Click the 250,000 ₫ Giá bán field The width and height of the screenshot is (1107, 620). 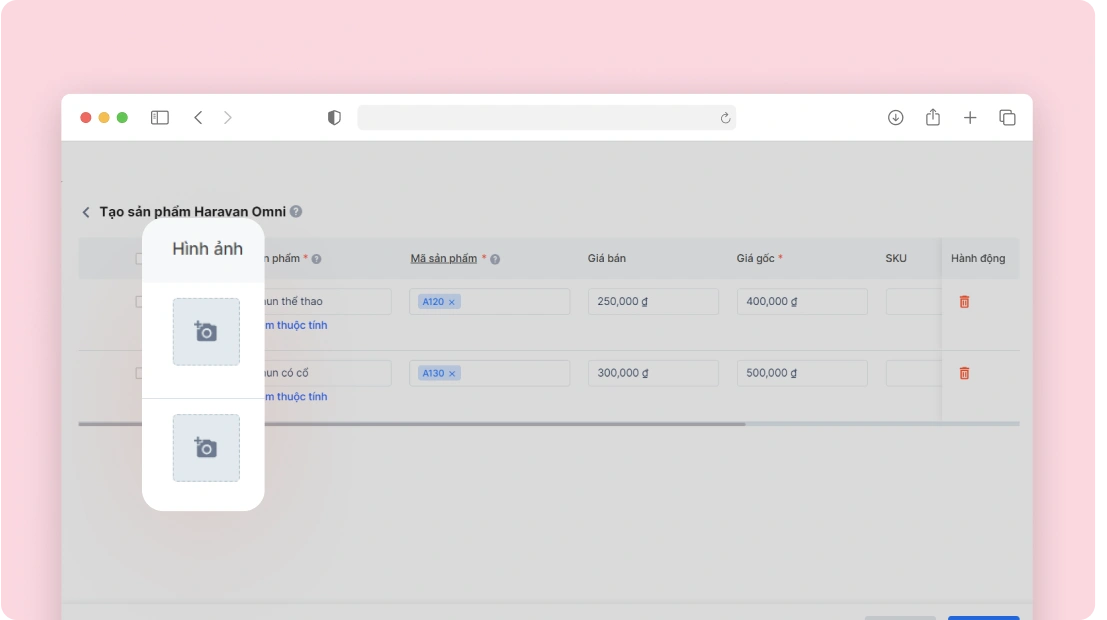pyautogui.click(x=652, y=302)
